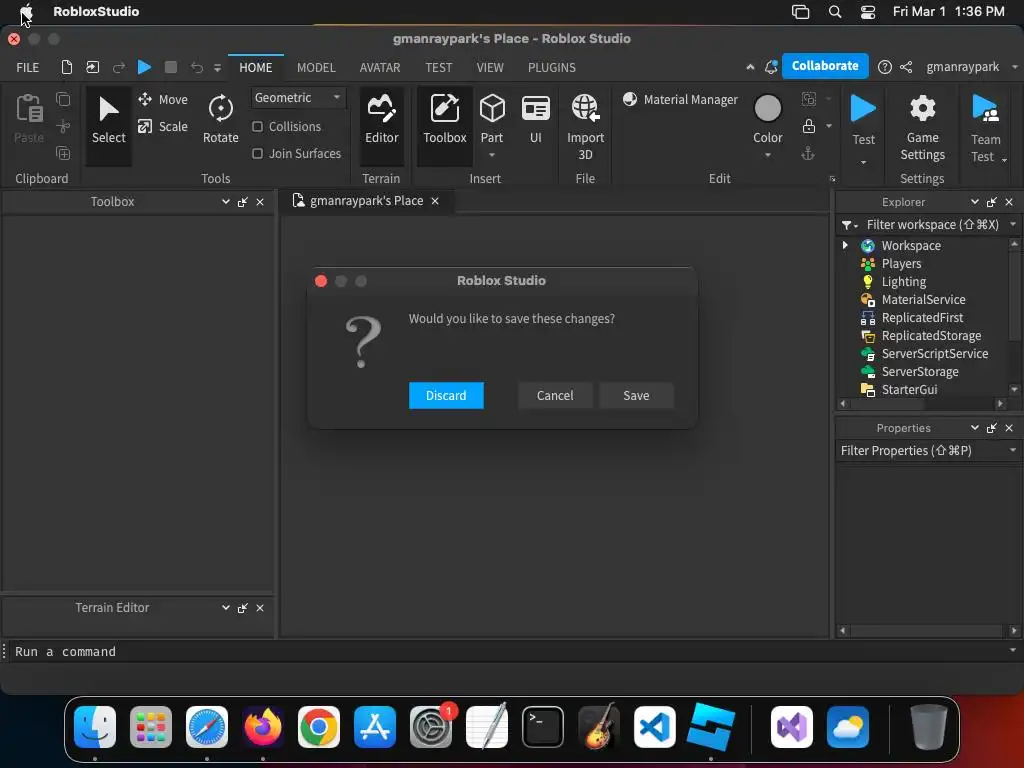Screen dimensions: 1024x768
Task: Open the Geometric mode dropdown
Action: click(x=298, y=98)
